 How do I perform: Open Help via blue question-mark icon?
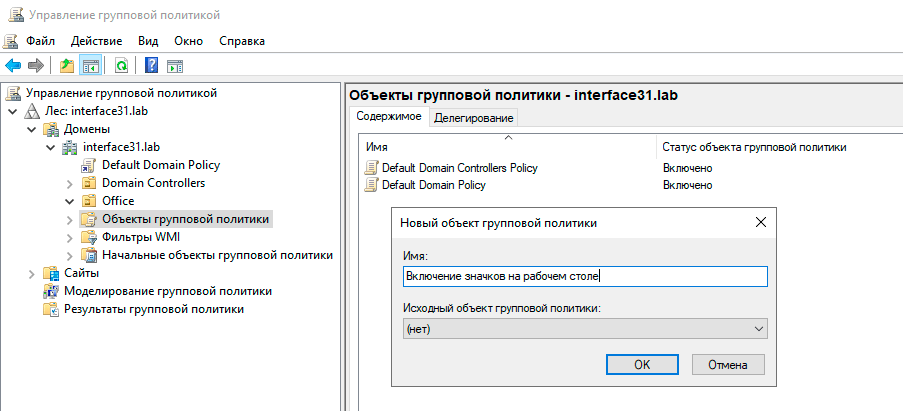(151, 66)
